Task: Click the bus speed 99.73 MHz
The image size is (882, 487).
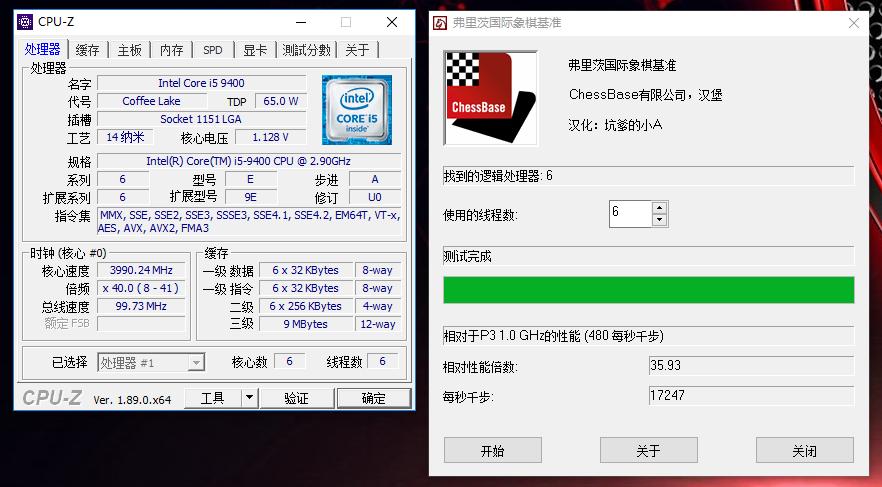Action: (141, 306)
